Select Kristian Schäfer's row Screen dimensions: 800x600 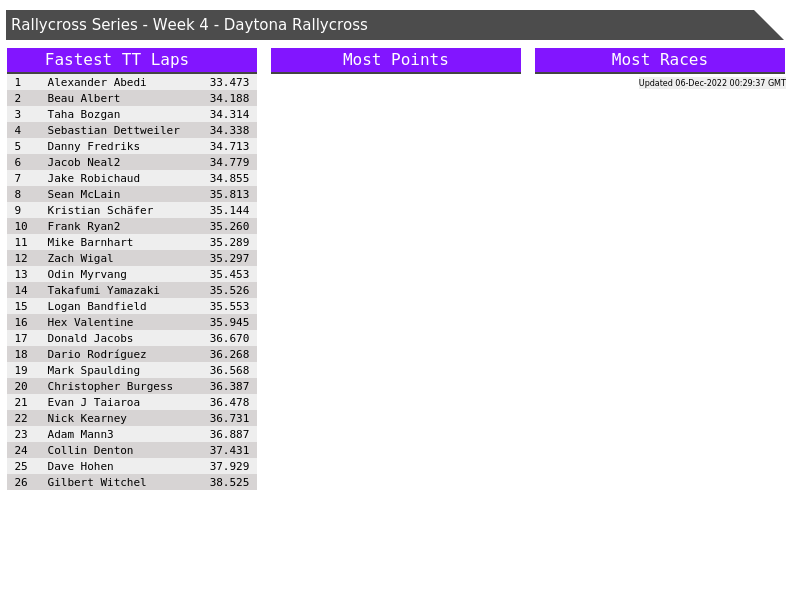(100, 210)
